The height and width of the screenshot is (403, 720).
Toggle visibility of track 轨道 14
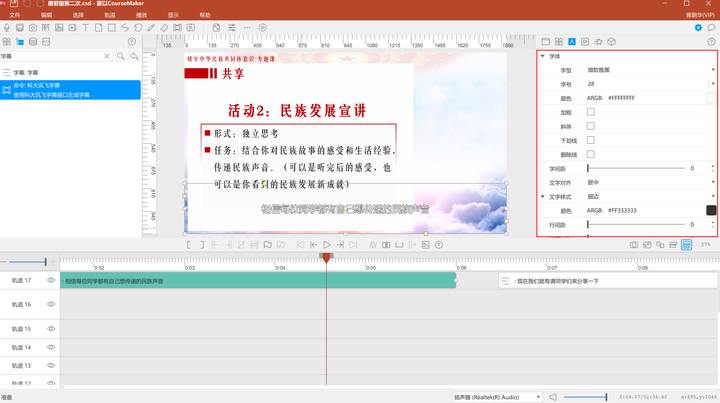point(51,347)
